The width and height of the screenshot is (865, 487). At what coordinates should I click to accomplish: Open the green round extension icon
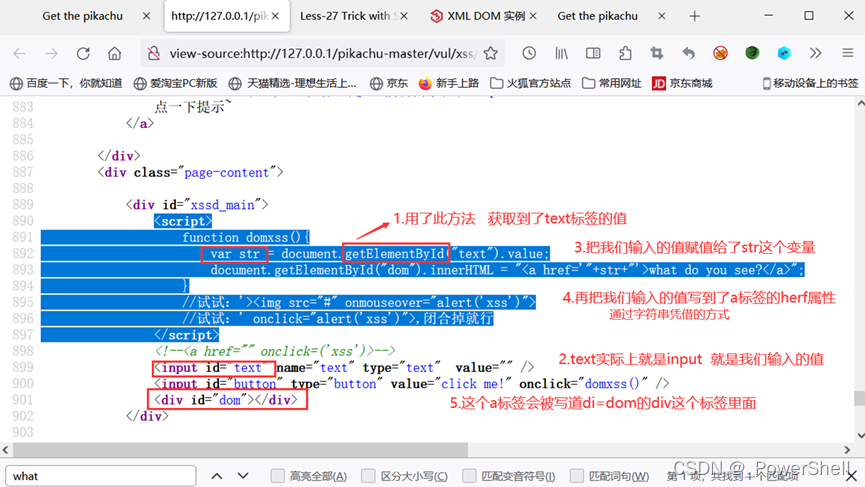tap(752, 53)
